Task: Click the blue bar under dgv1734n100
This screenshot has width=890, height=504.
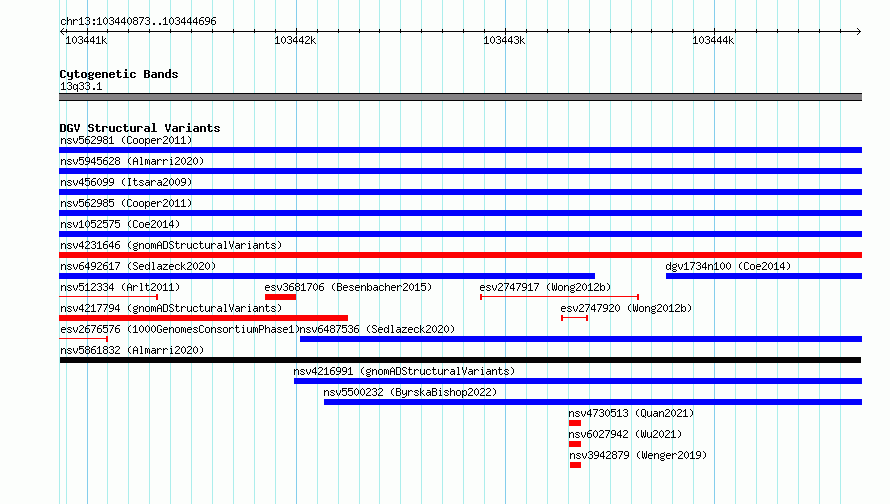Action: pos(764,276)
